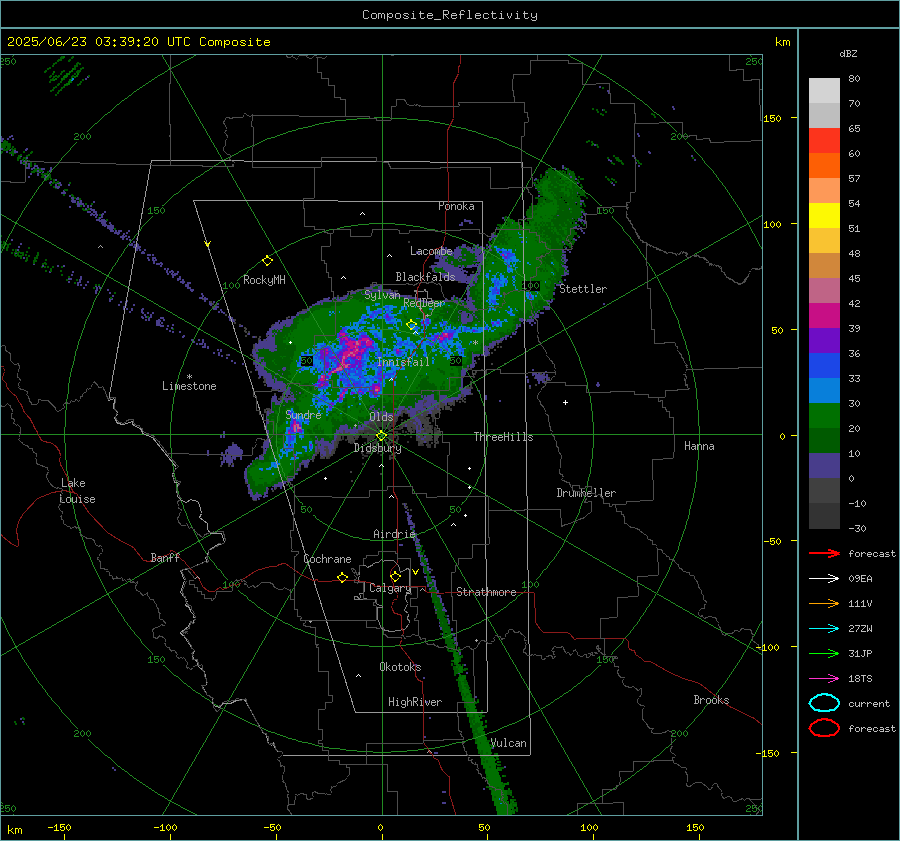This screenshot has width=900, height=841.
Task: Select the dark gray -30 to -10 dBZ swatch
Action: point(824,516)
